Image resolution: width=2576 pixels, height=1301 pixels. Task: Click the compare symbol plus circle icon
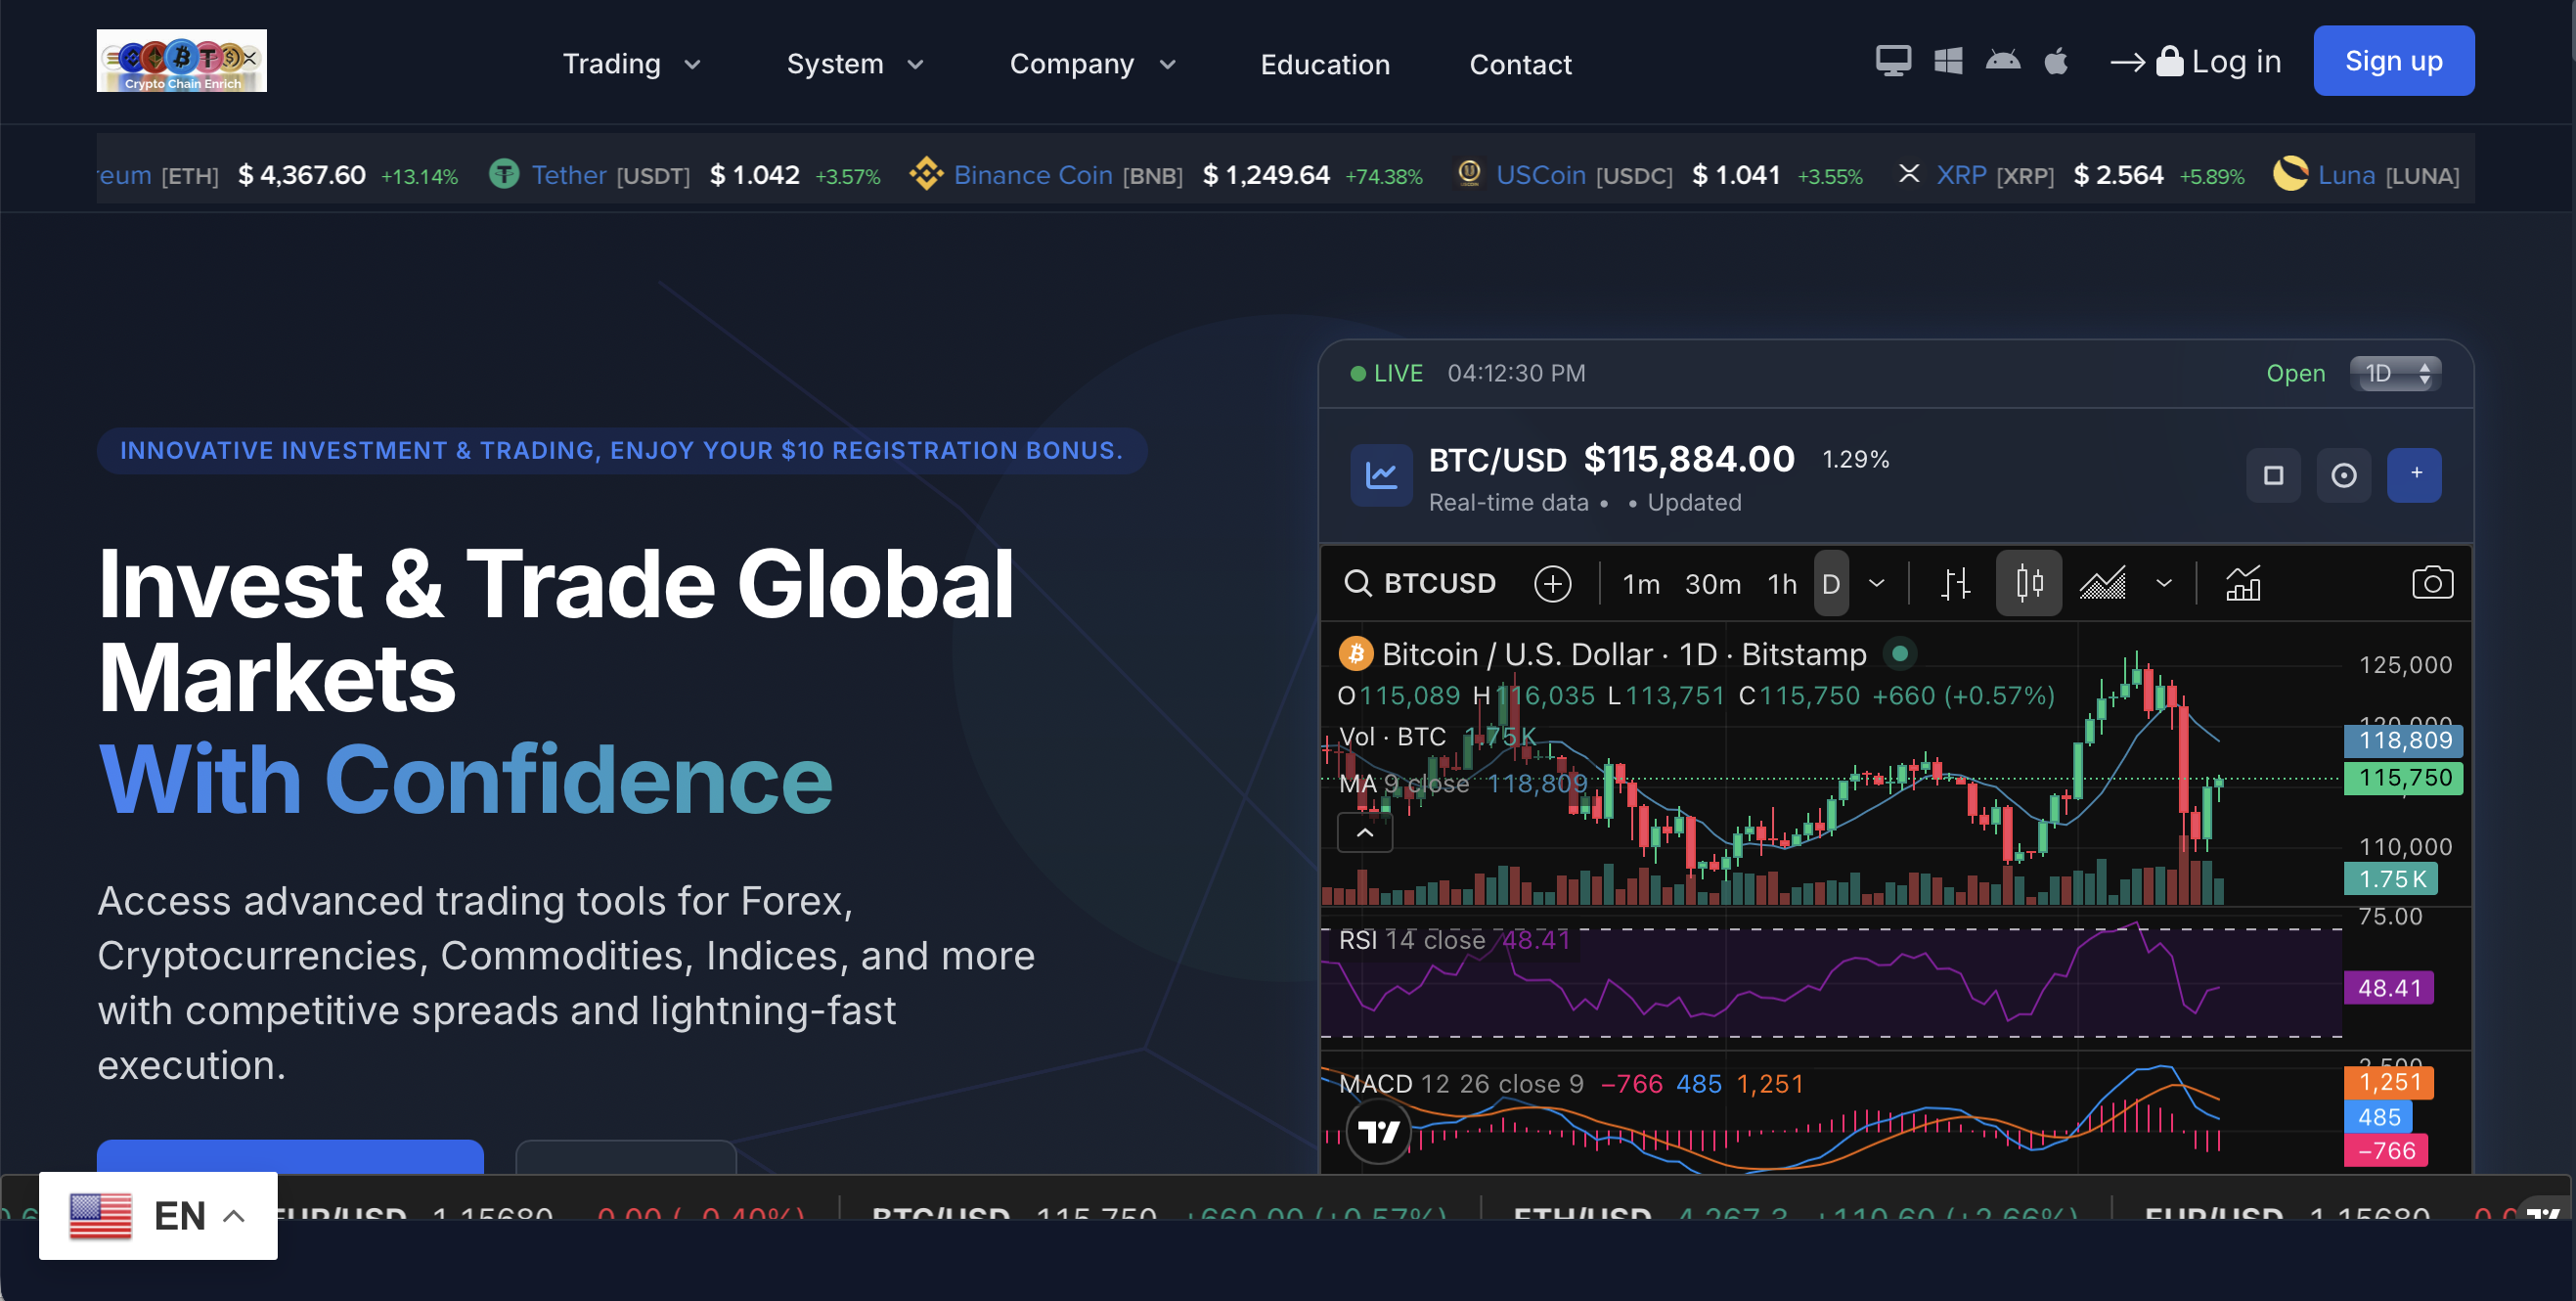[x=1552, y=584]
